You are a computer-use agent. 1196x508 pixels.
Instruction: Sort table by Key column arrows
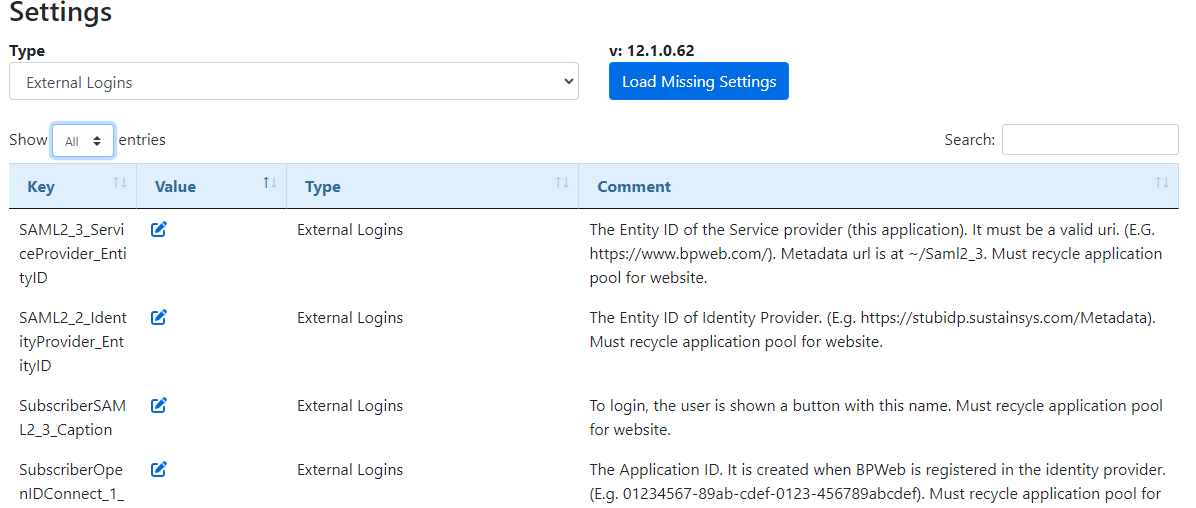click(x=120, y=184)
